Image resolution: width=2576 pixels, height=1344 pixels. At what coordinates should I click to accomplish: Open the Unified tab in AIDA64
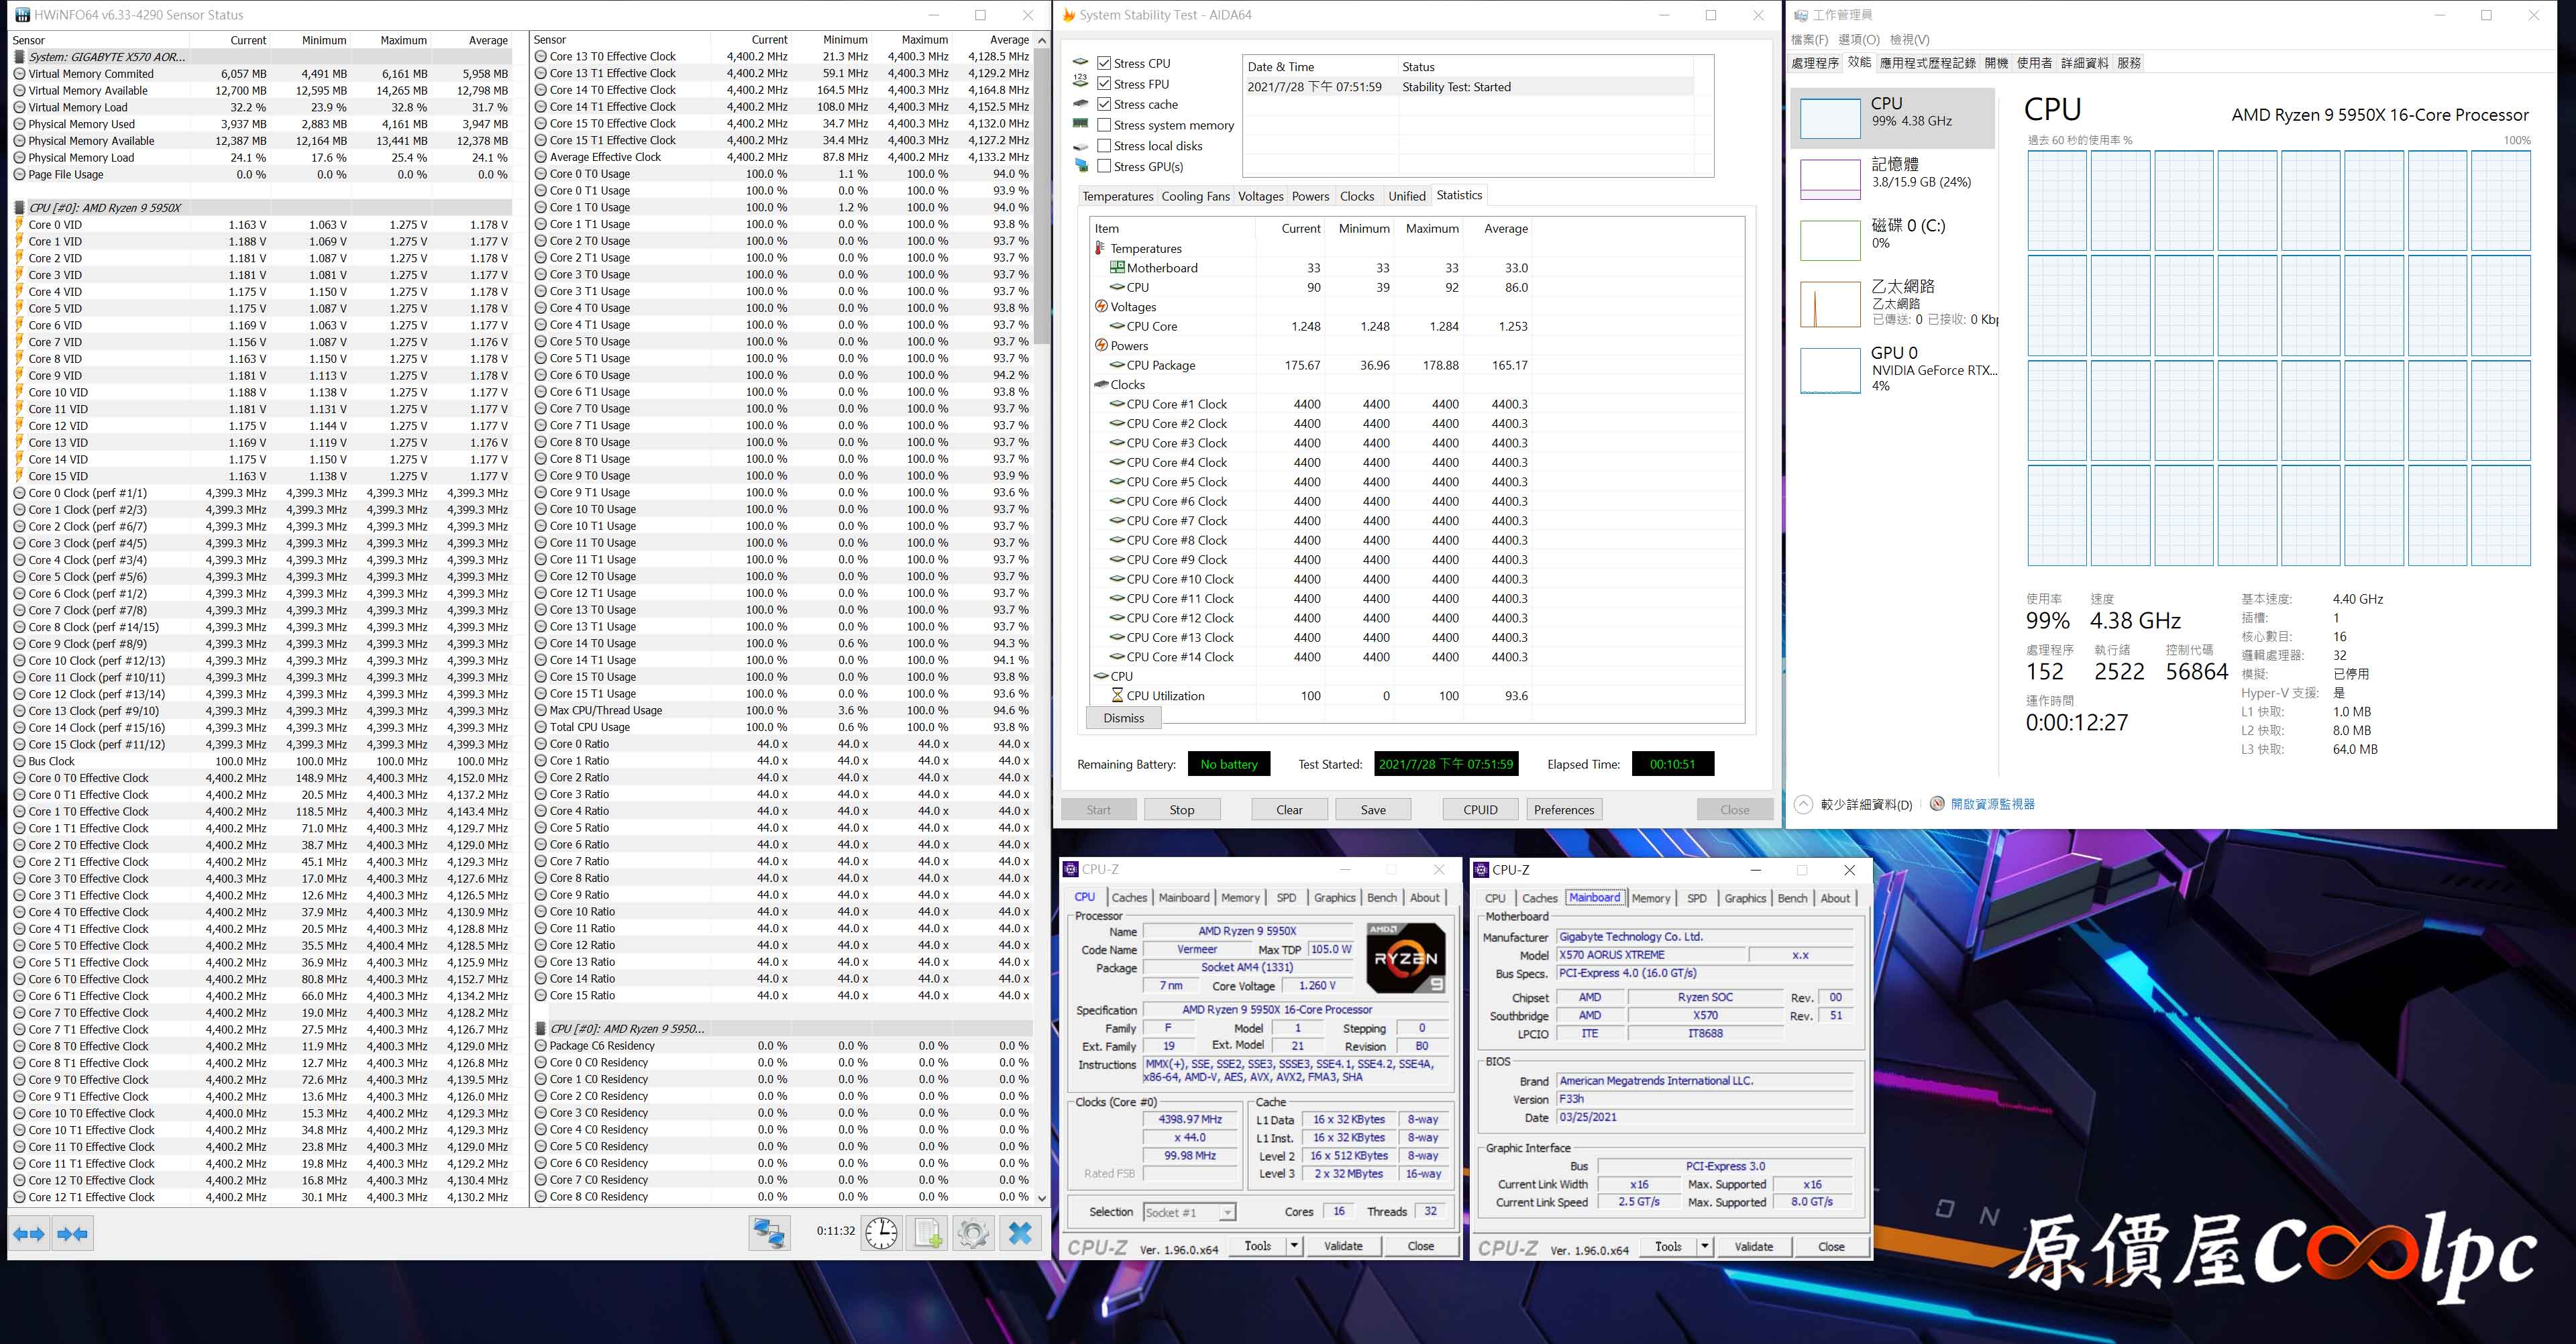coord(1406,196)
